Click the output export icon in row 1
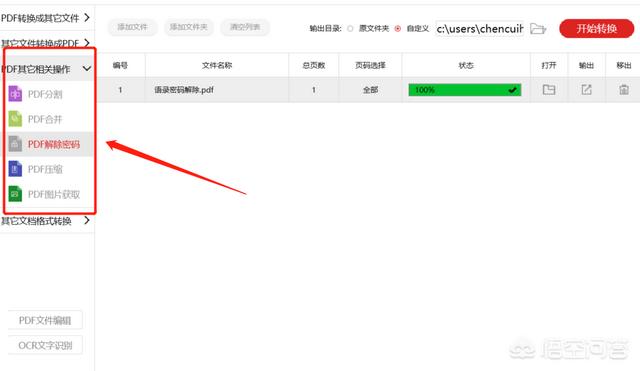 (x=587, y=89)
